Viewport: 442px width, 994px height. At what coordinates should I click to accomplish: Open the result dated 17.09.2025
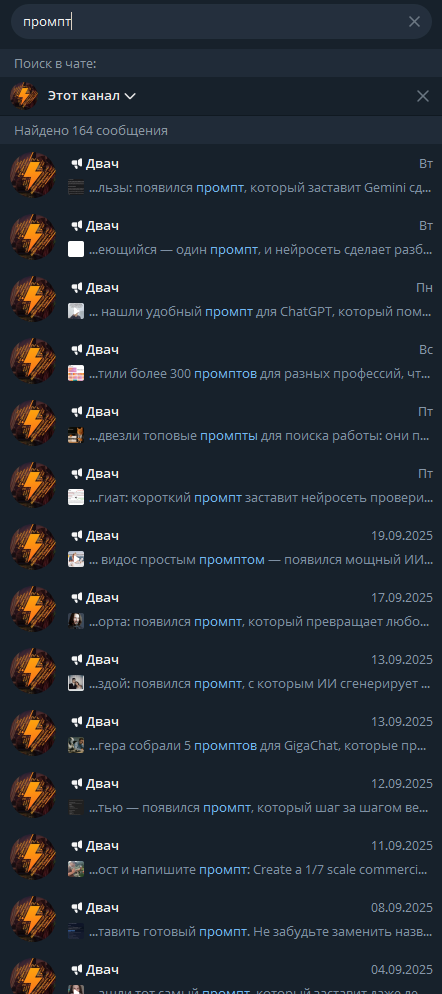221,609
